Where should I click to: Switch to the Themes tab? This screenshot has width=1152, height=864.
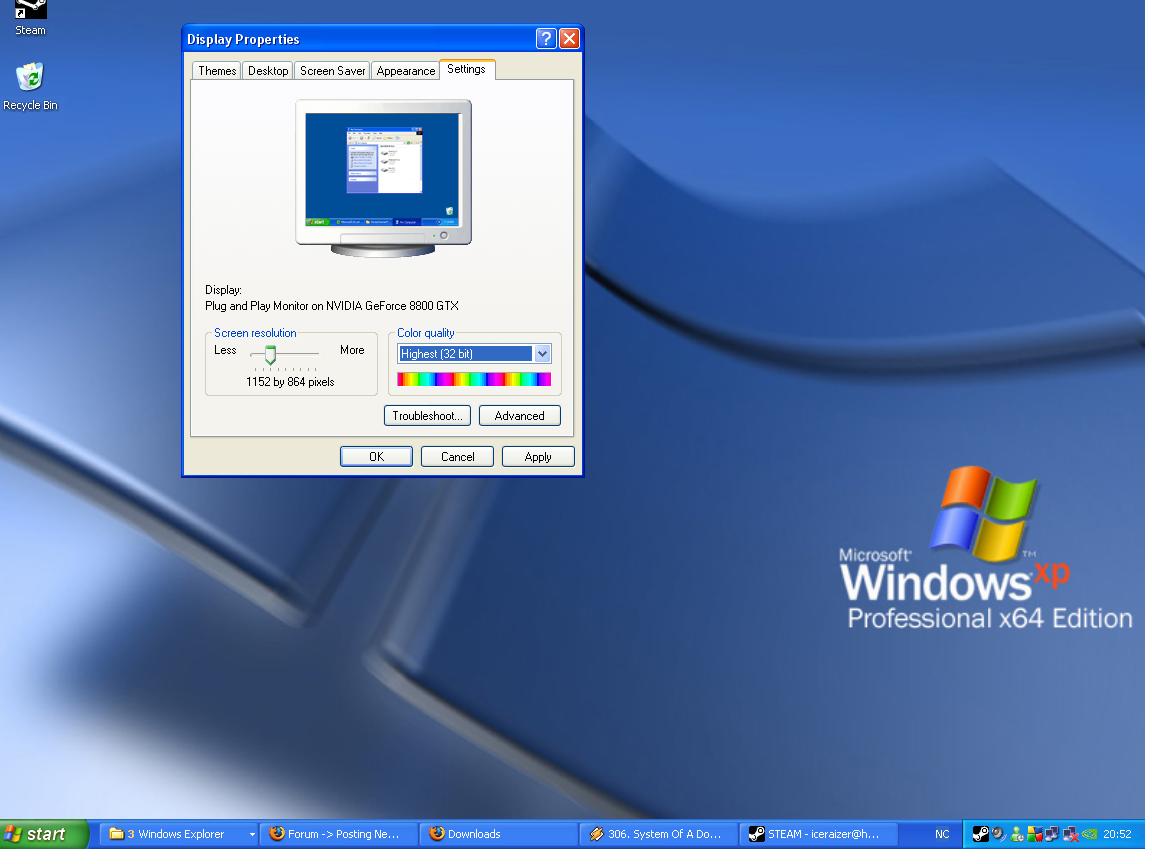217,71
